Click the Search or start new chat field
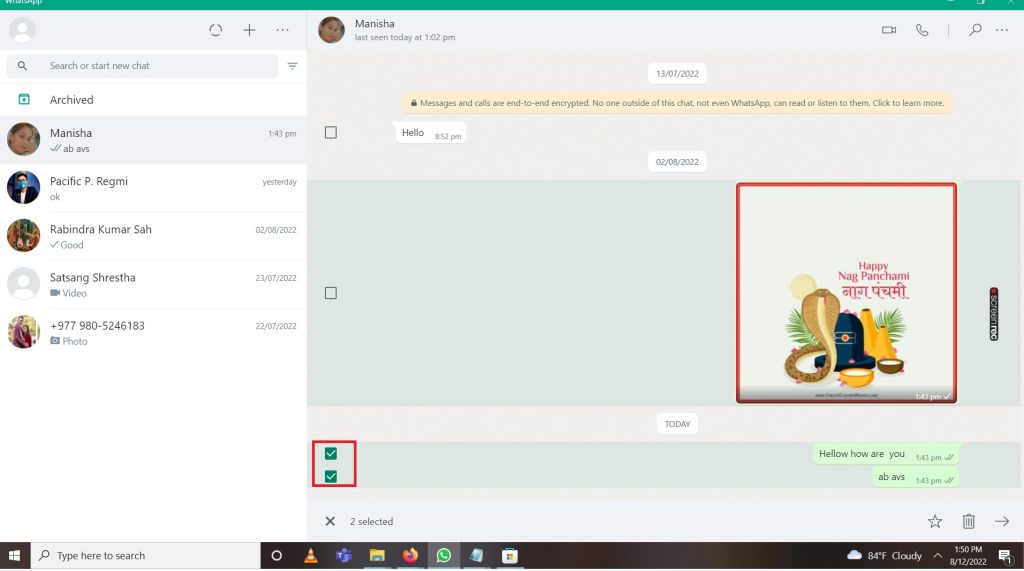Viewport: 1024px width, 571px height. point(142,66)
